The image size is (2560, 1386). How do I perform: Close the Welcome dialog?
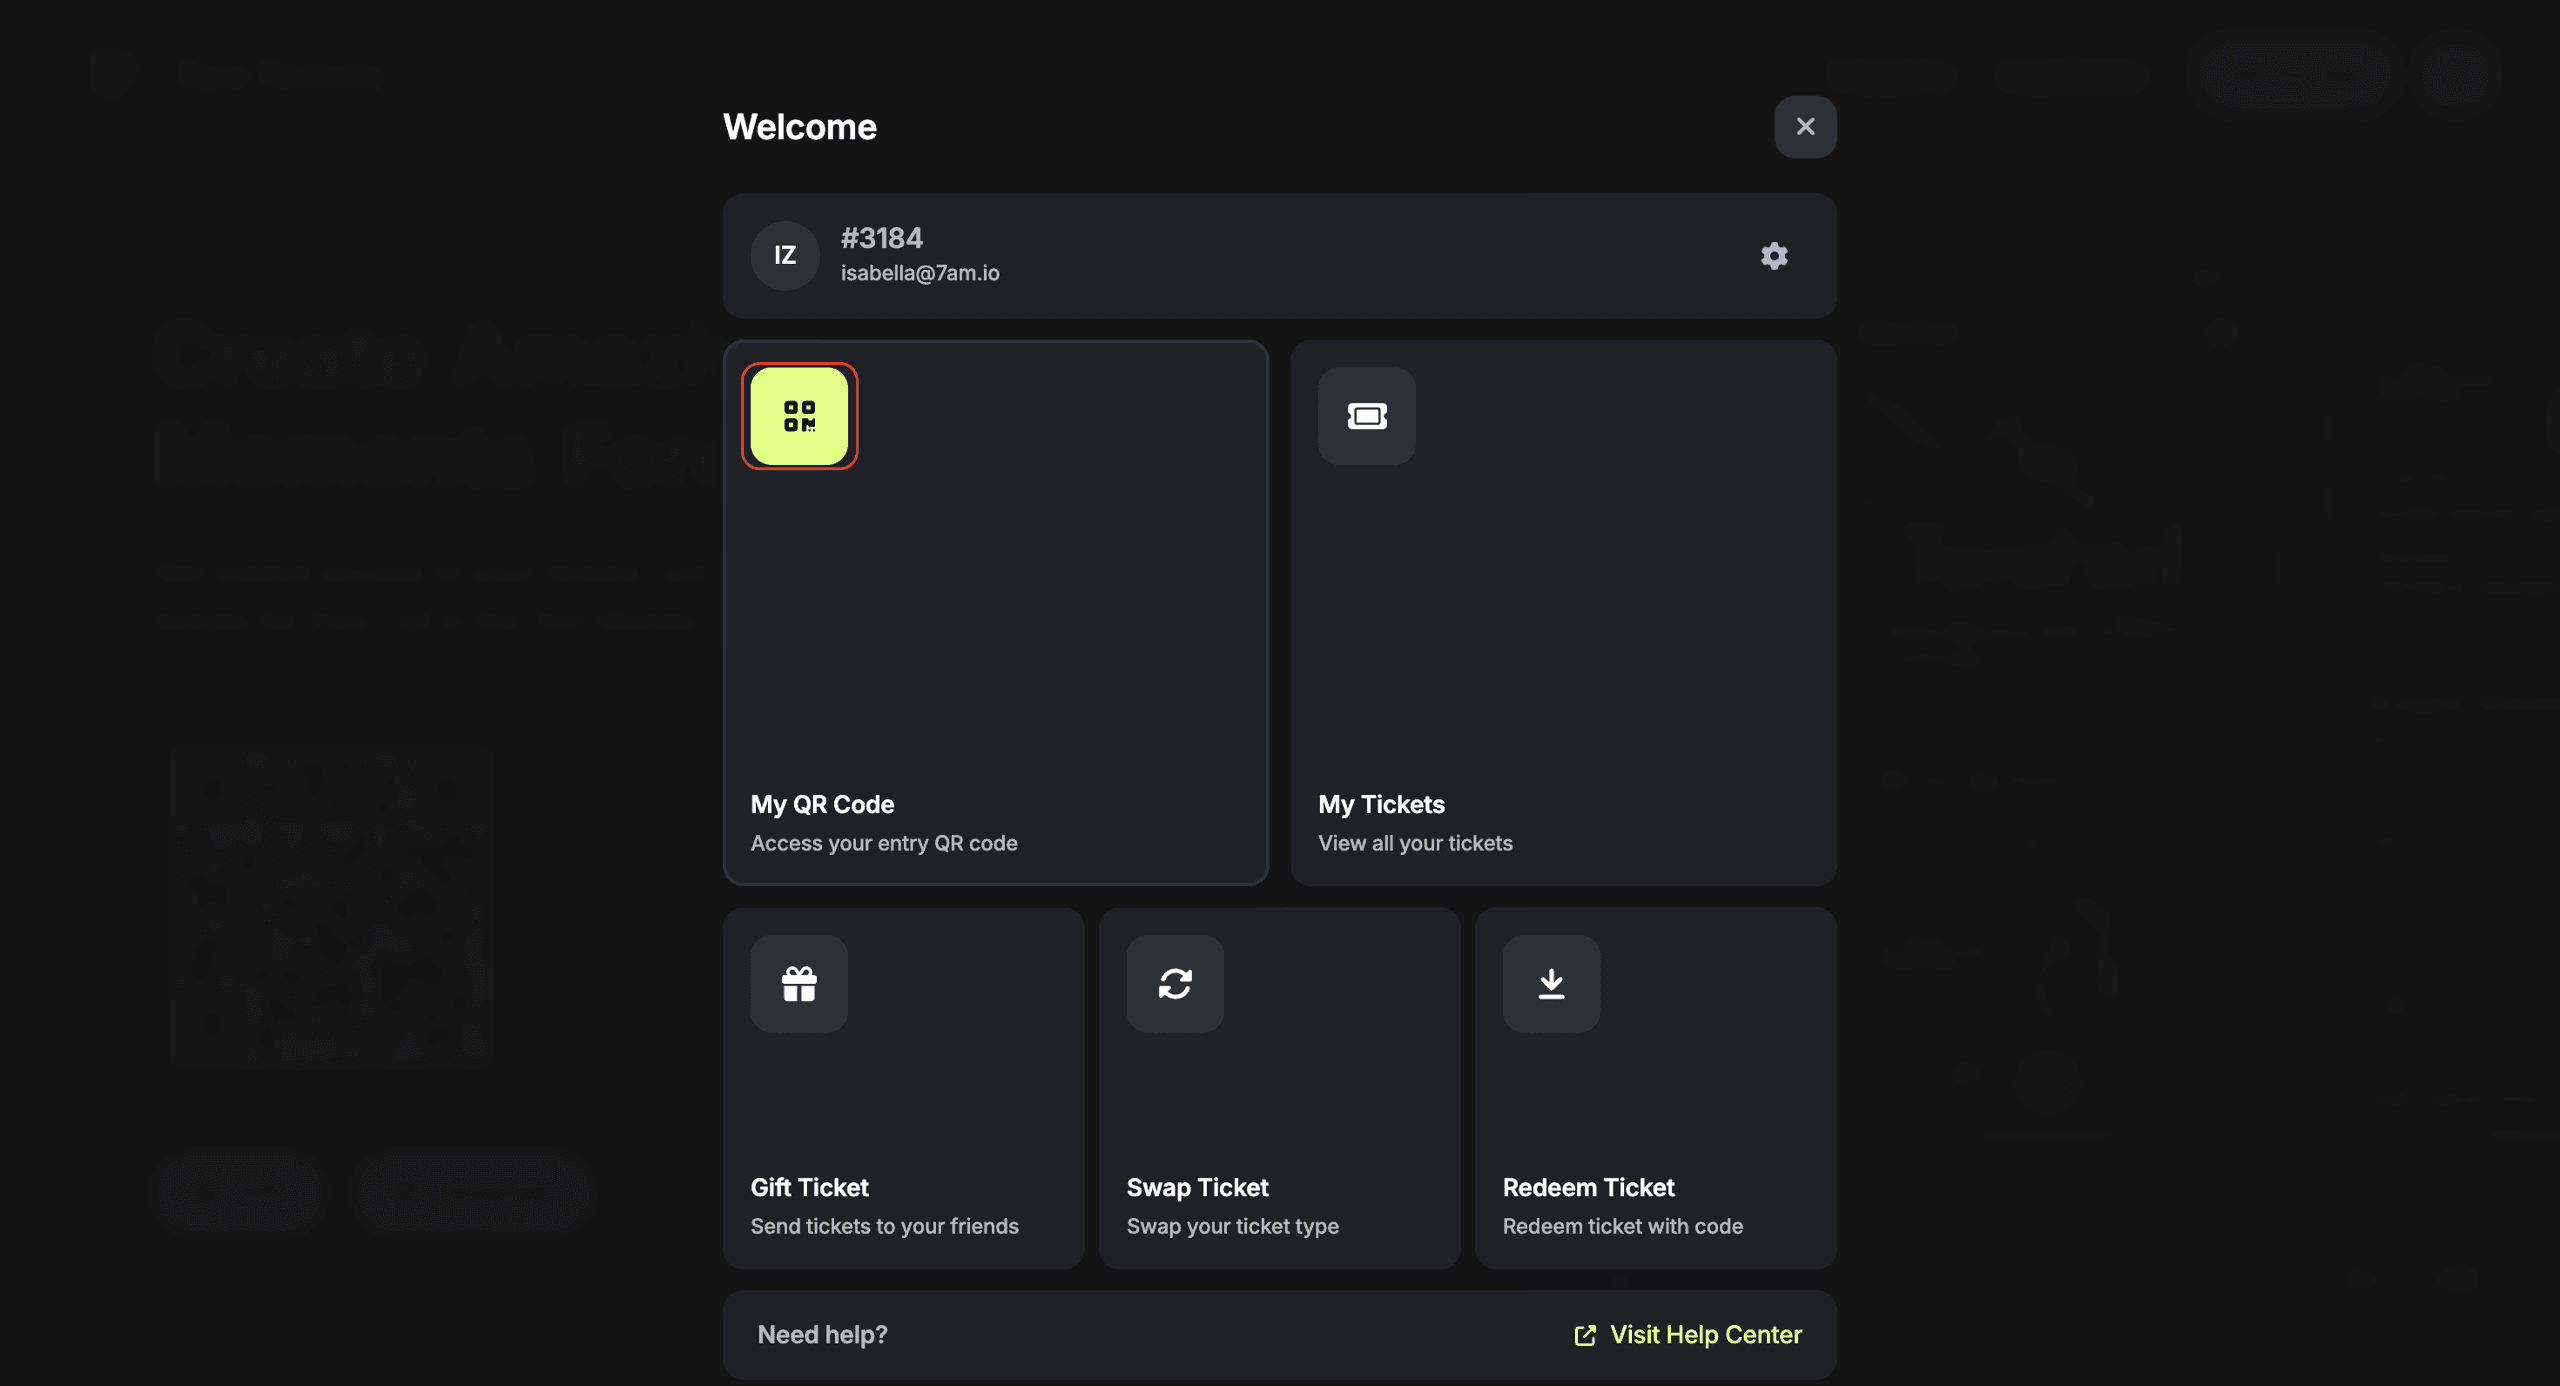pyautogui.click(x=1805, y=127)
